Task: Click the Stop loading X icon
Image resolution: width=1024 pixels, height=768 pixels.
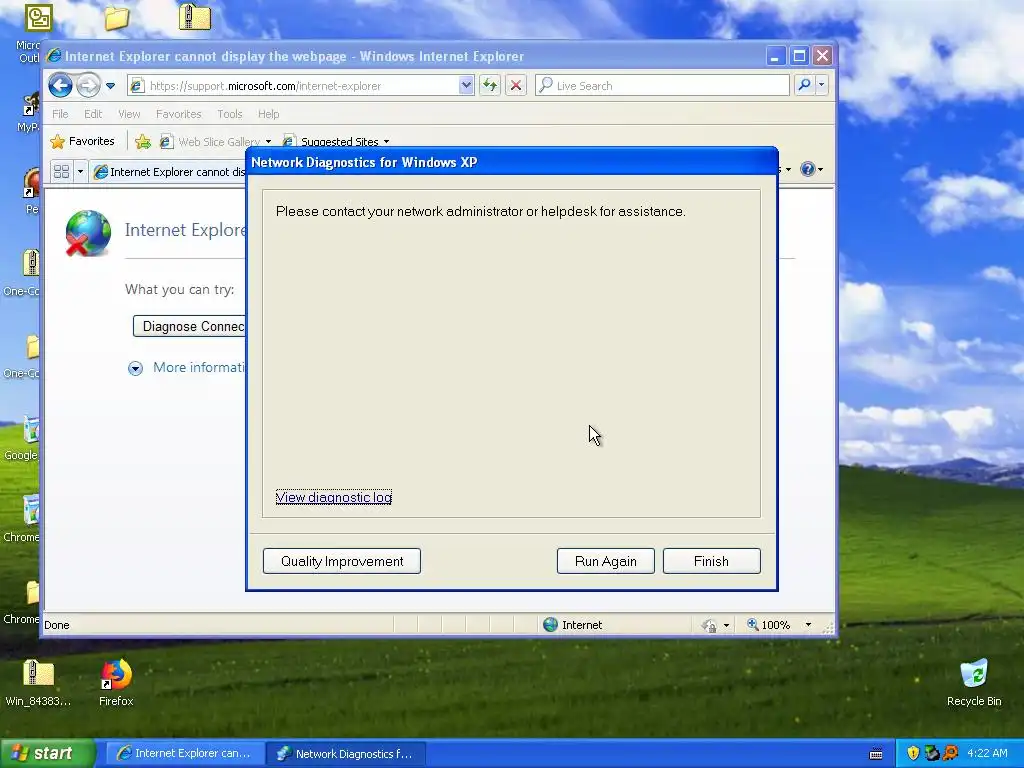Action: (516, 86)
